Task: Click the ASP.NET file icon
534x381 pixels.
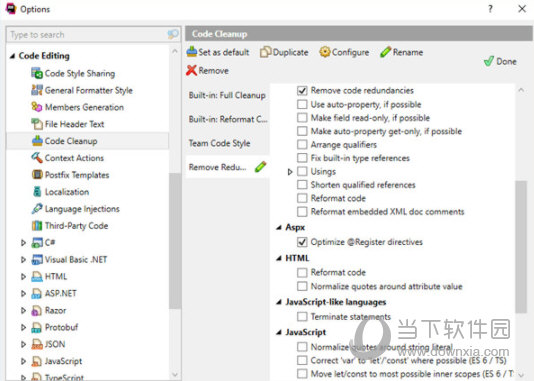Action: click(37, 293)
